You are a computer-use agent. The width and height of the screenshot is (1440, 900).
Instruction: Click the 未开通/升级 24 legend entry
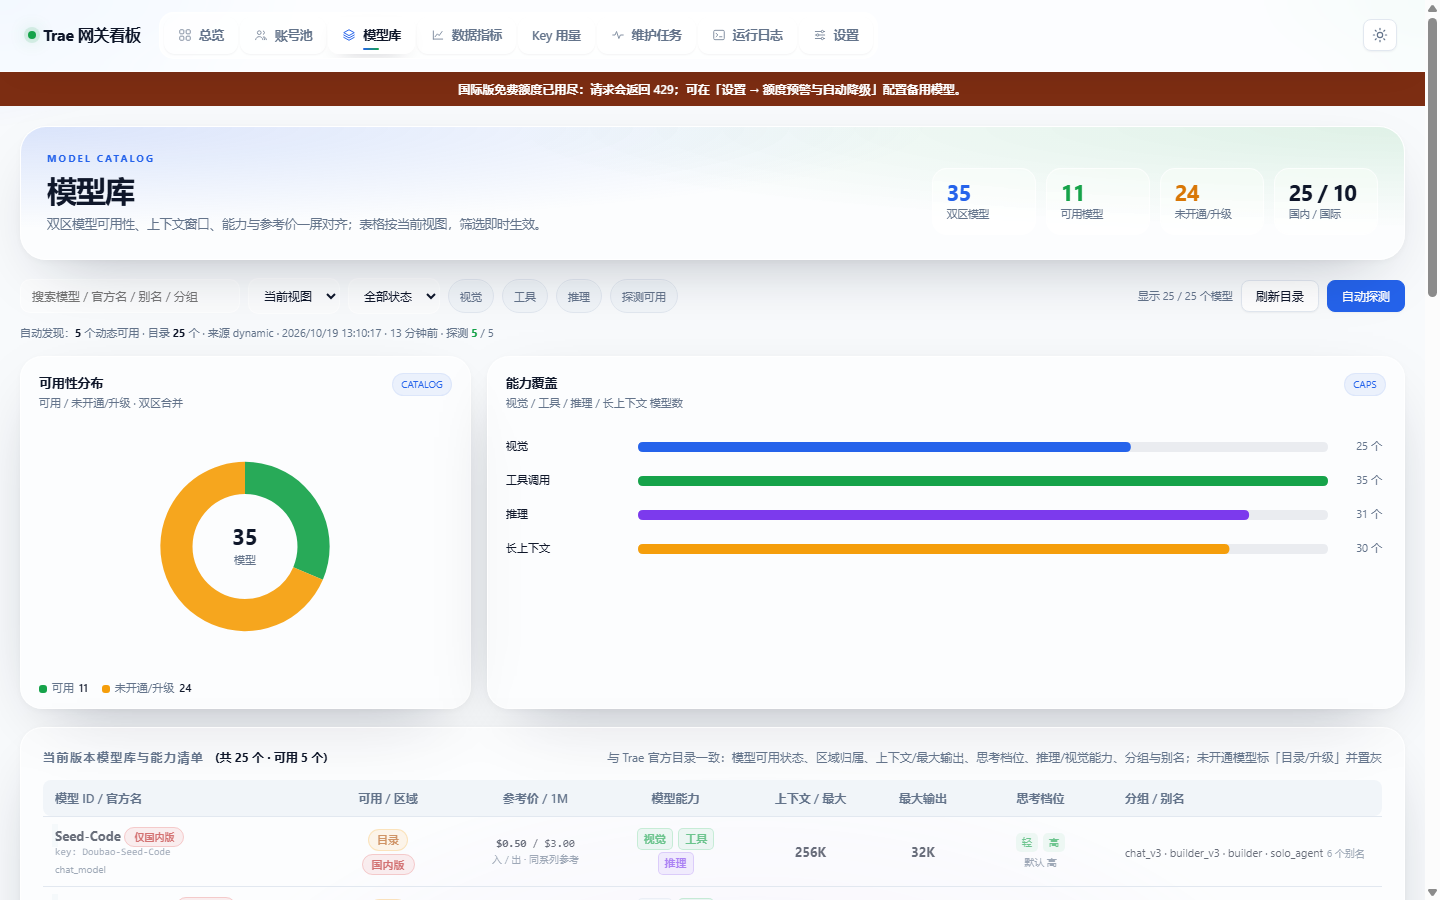click(x=147, y=688)
